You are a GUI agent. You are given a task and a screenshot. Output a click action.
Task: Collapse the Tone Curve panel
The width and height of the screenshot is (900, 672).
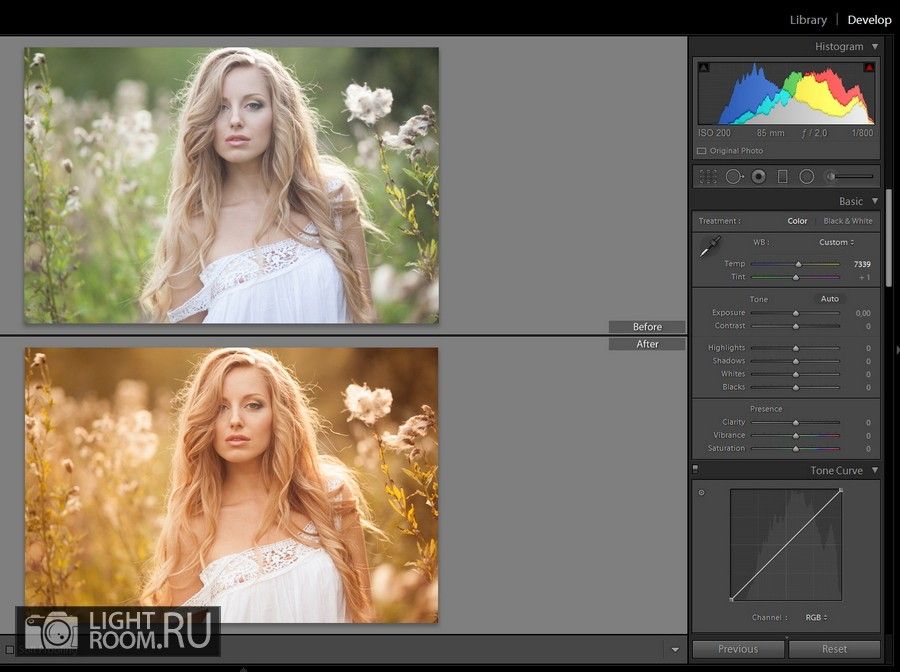tap(875, 470)
